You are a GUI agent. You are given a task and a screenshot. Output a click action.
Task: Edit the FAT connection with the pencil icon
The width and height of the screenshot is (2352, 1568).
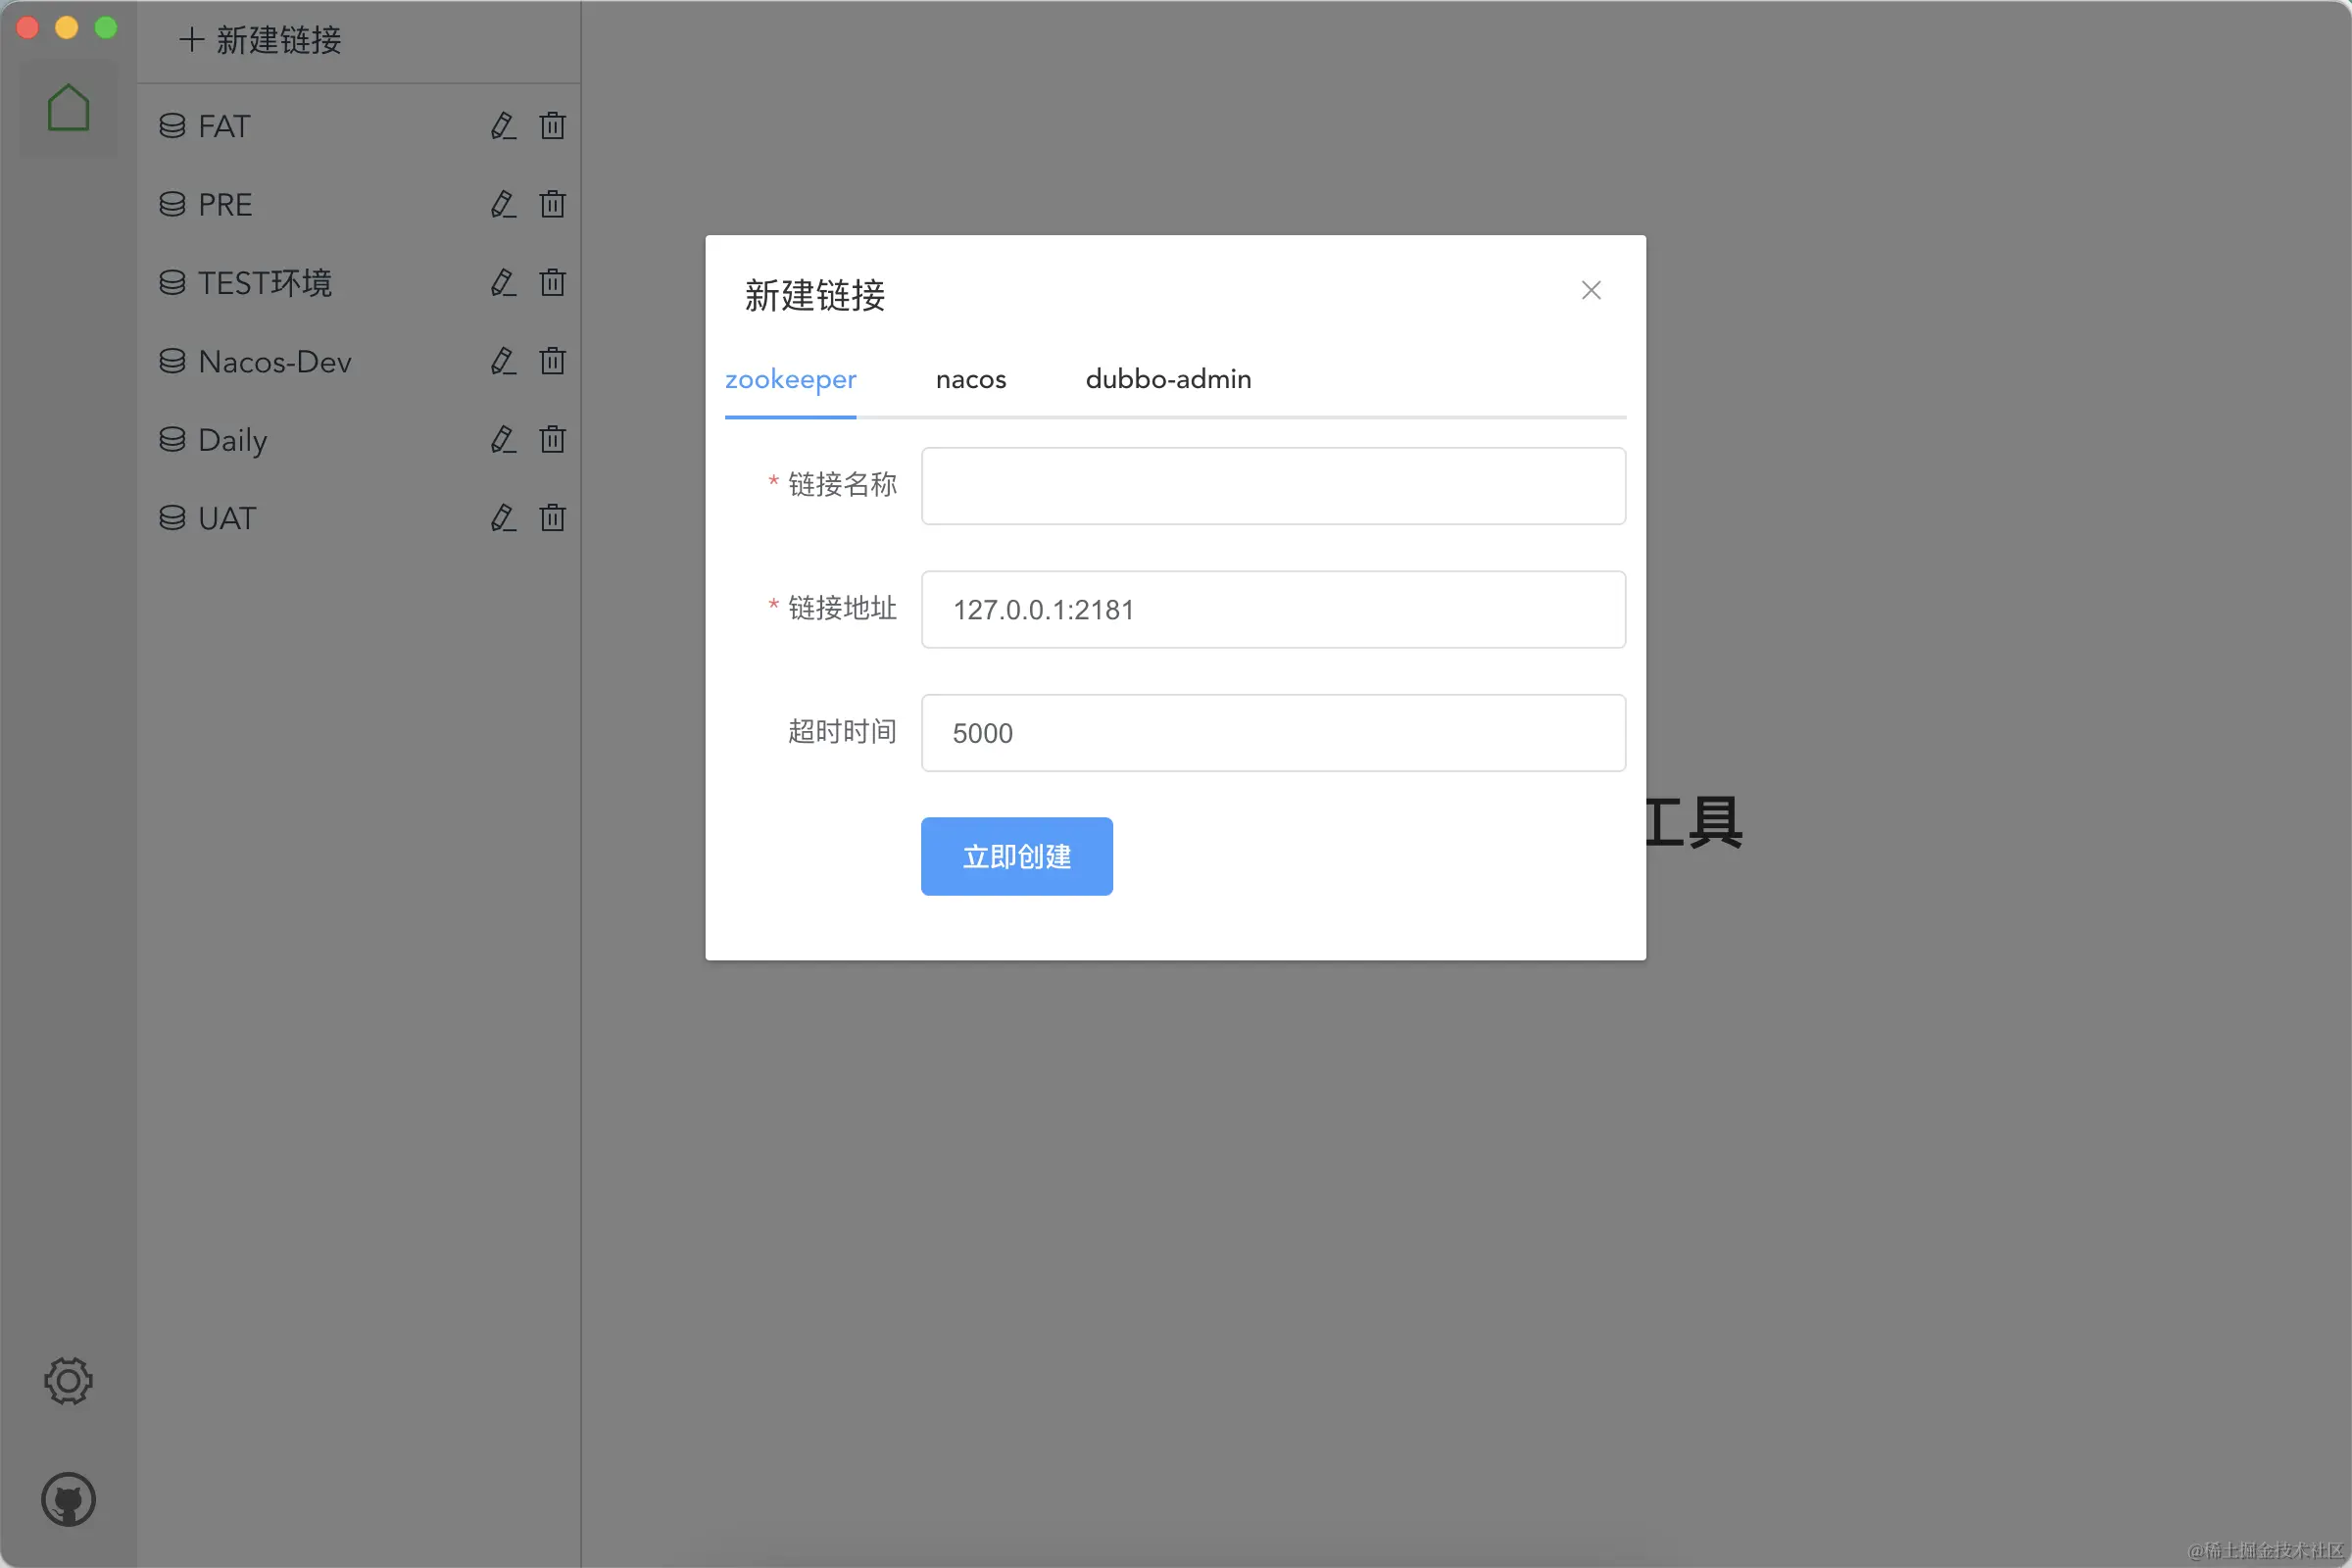503,126
